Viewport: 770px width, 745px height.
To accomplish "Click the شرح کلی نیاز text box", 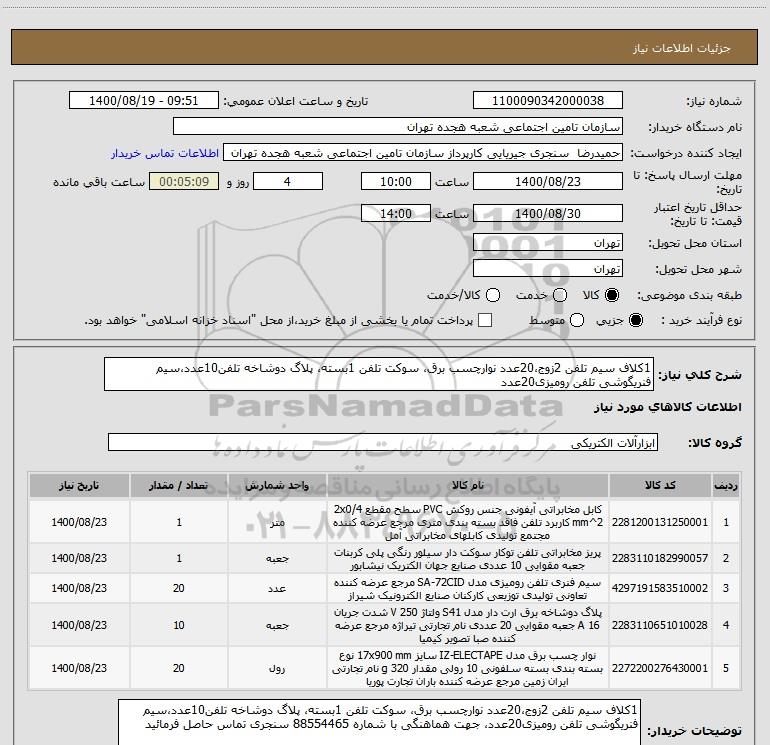I will coord(379,375).
